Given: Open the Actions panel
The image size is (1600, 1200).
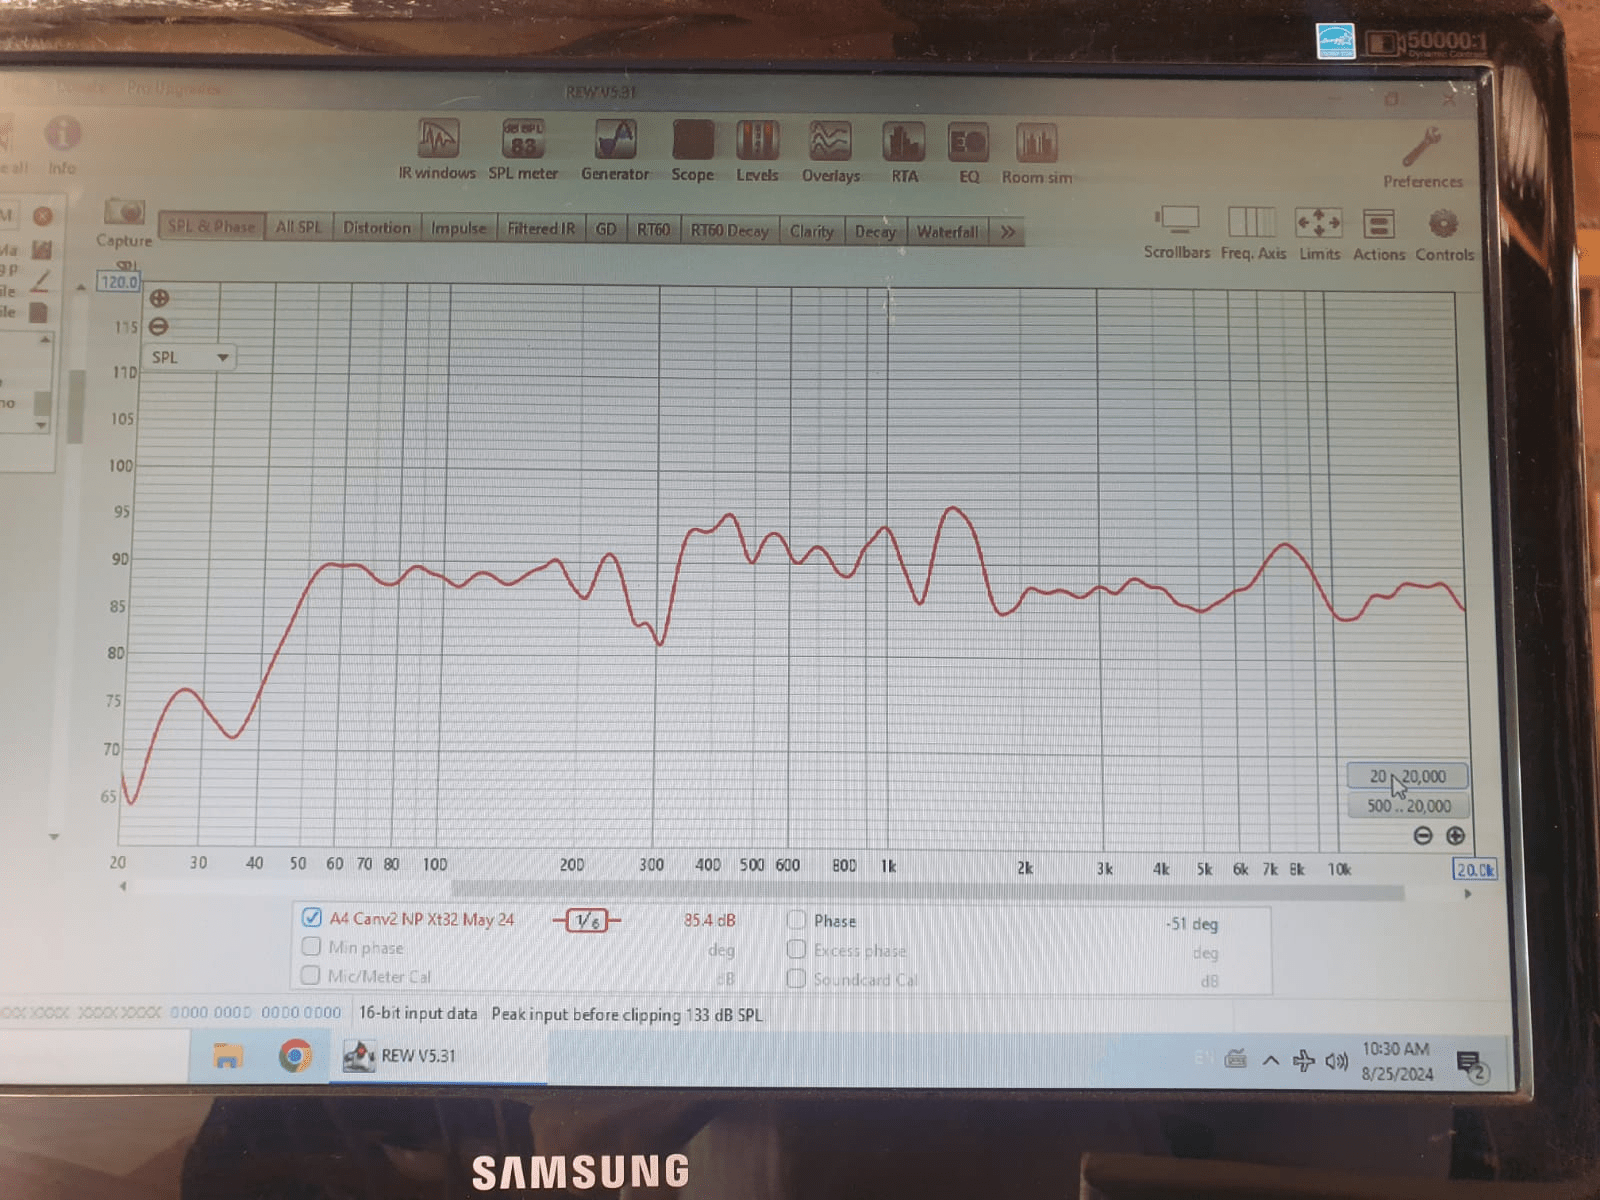Looking at the screenshot, I should coord(1379,235).
